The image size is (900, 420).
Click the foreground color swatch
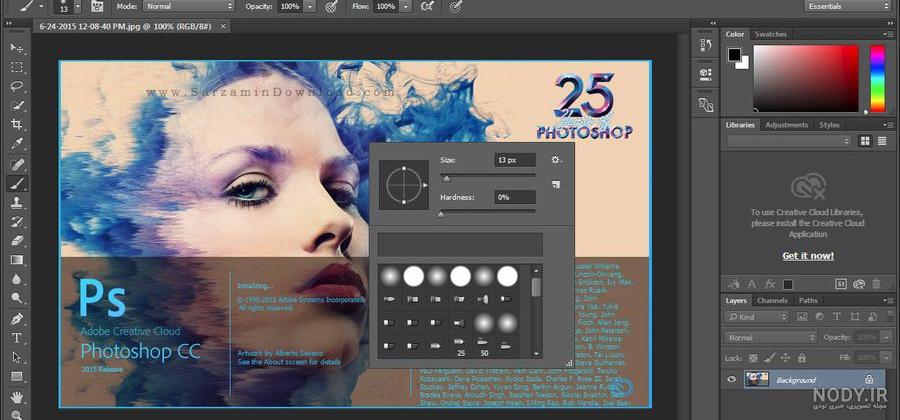click(734, 55)
